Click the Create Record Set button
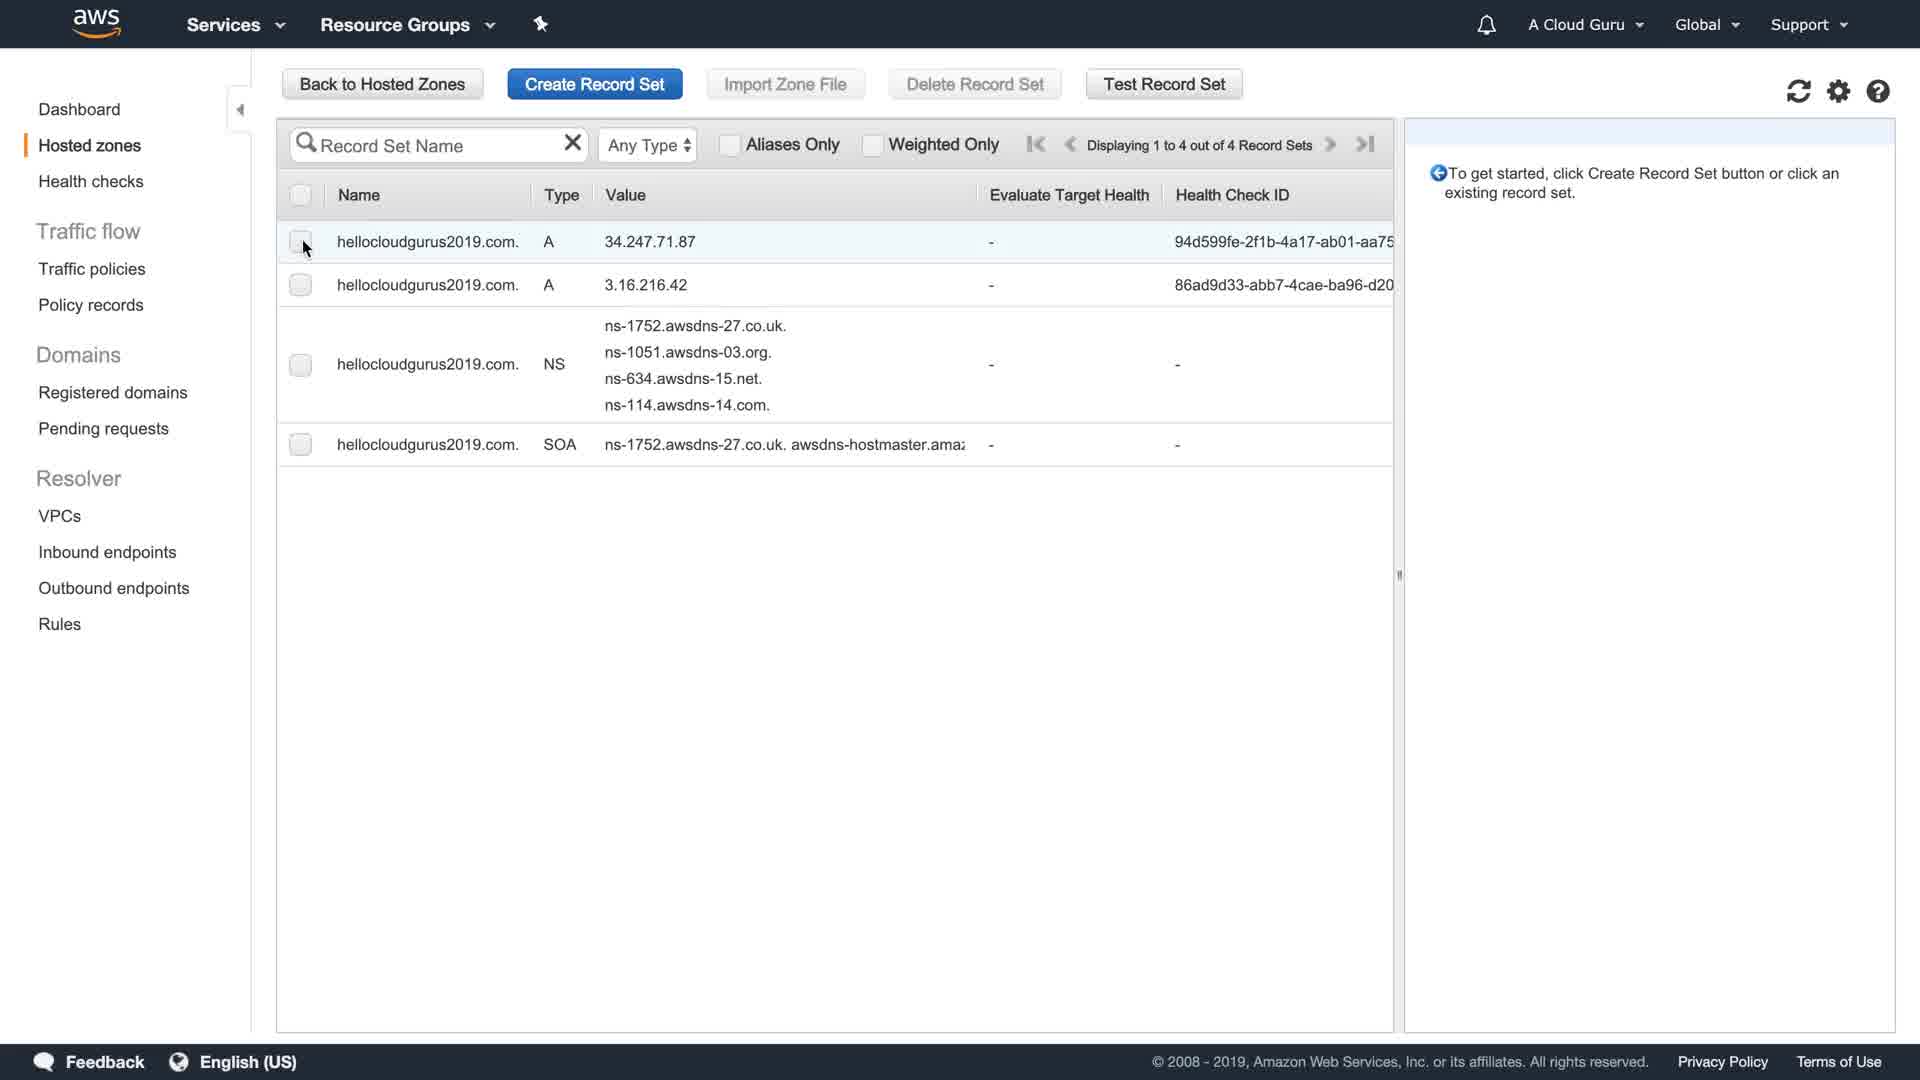Image resolution: width=1920 pixels, height=1080 pixels. (594, 84)
